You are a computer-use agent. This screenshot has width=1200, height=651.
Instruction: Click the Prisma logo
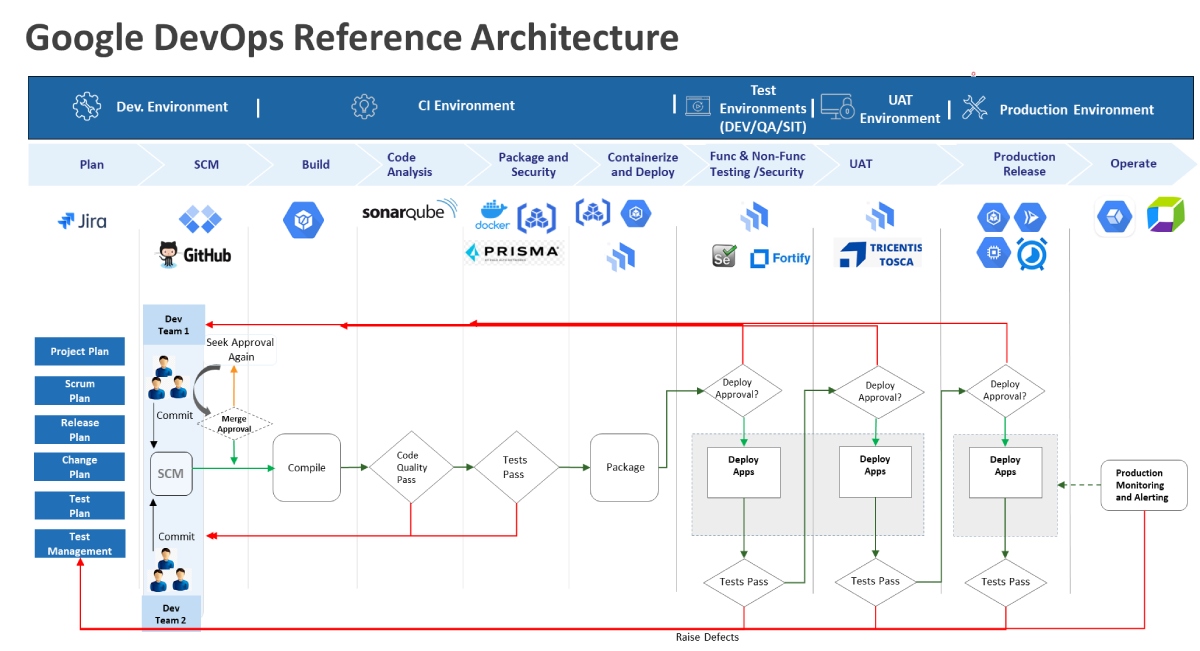point(514,252)
